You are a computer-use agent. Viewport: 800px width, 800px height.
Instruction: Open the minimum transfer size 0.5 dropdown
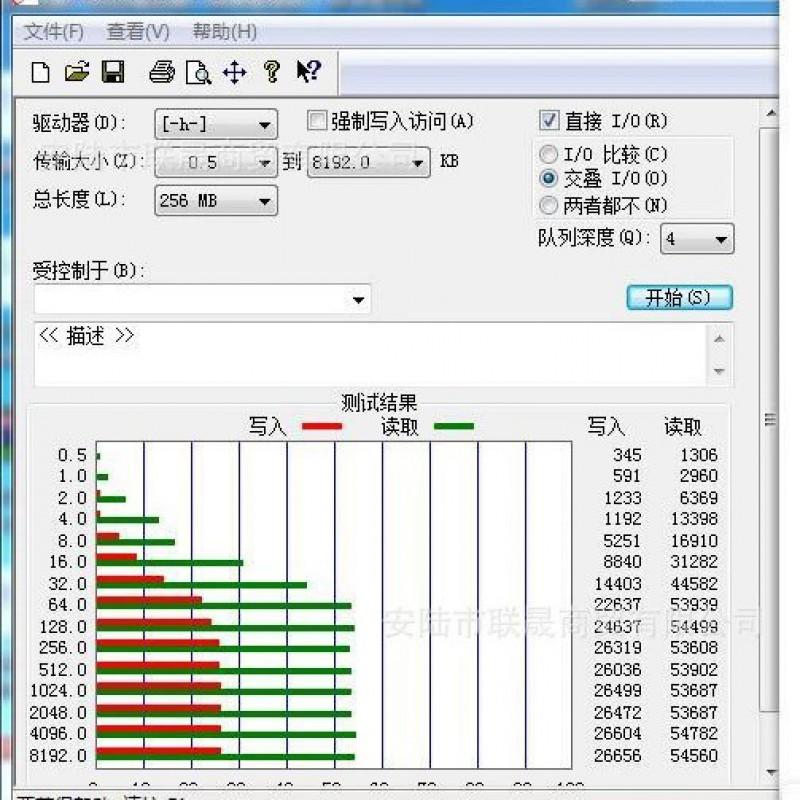(x=216, y=162)
